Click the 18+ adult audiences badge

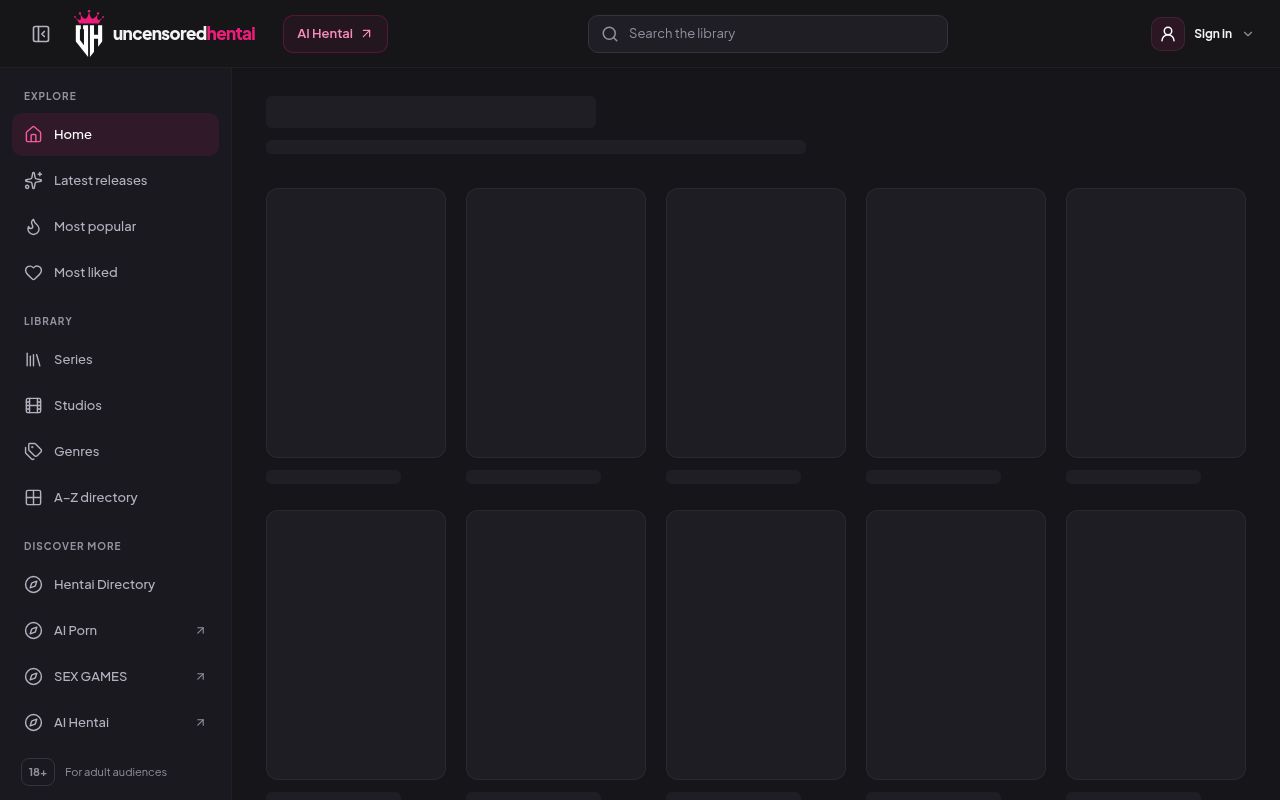coord(38,772)
